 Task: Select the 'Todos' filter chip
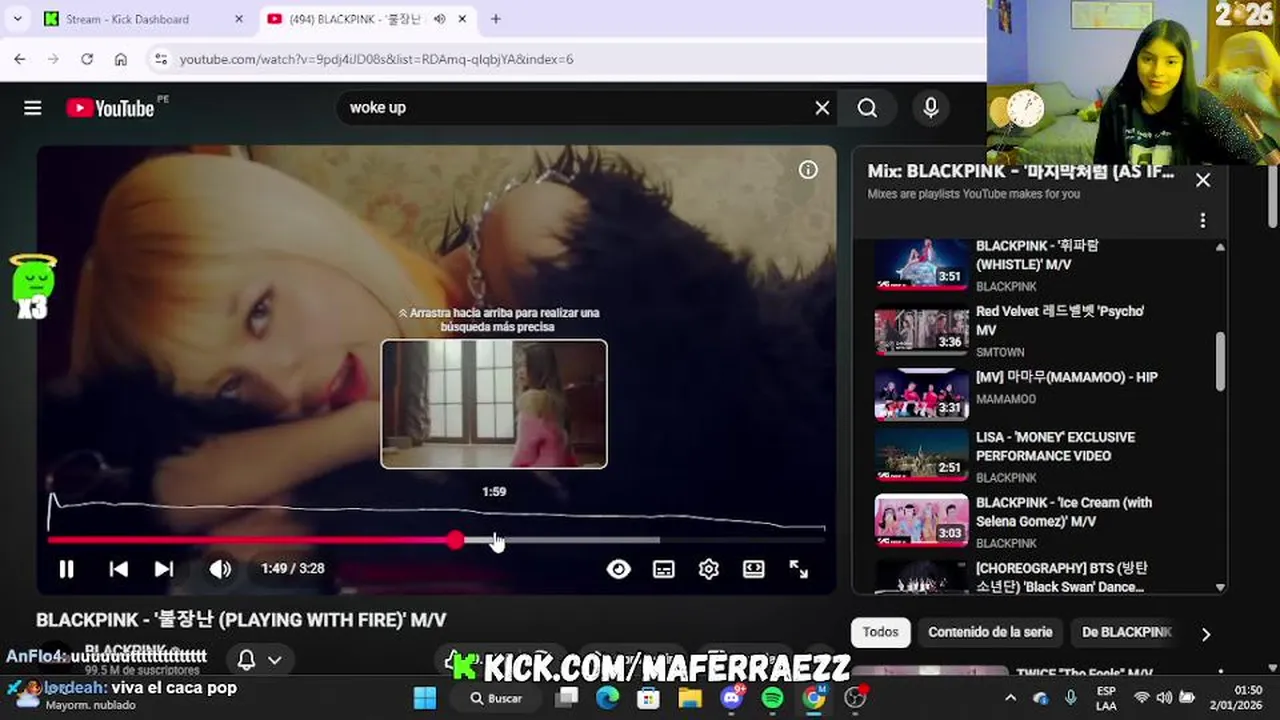pos(880,632)
